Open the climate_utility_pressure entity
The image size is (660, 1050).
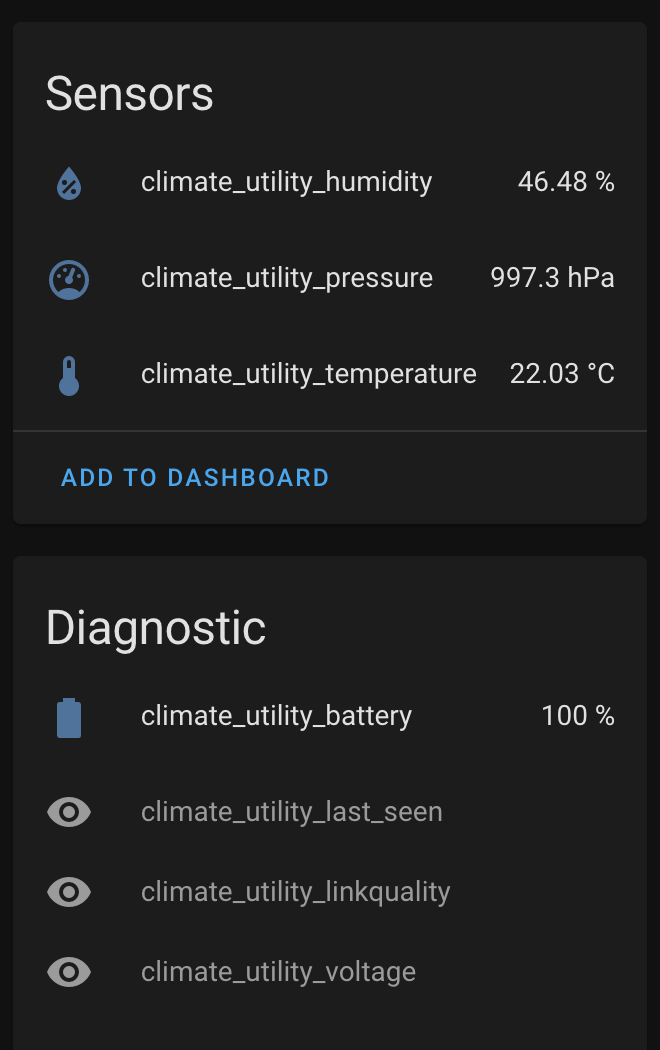(x=286, y=279)
